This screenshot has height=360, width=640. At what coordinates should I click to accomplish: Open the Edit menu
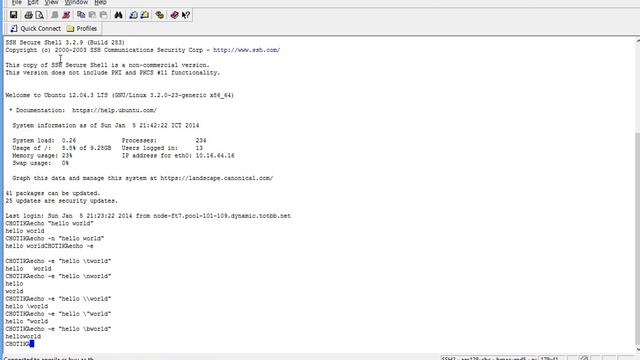tap(33, 2)
